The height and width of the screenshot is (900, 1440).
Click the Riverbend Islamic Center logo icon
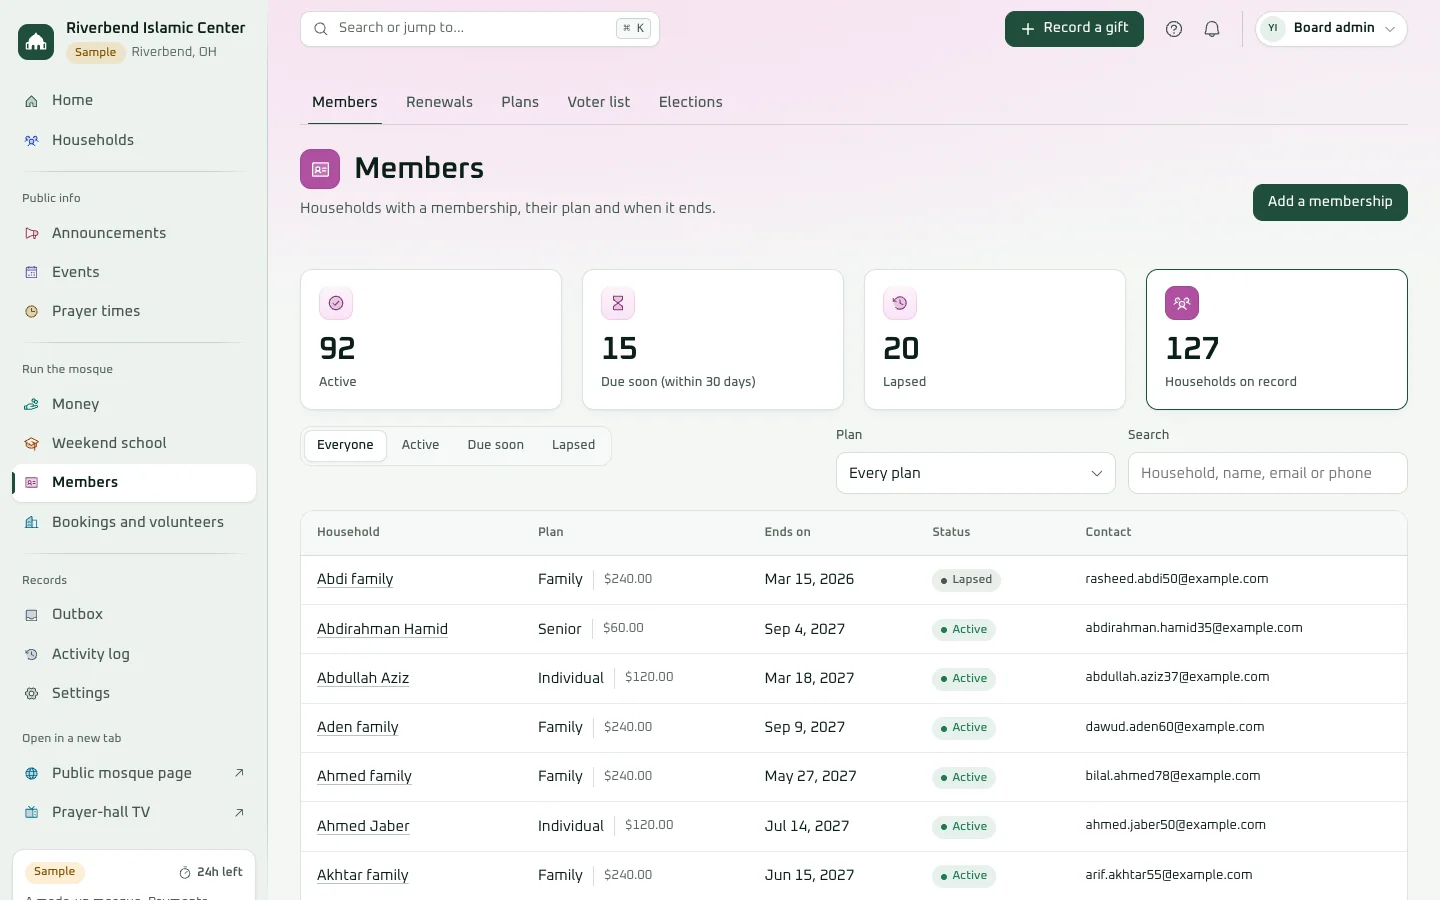tap(36, 41)
